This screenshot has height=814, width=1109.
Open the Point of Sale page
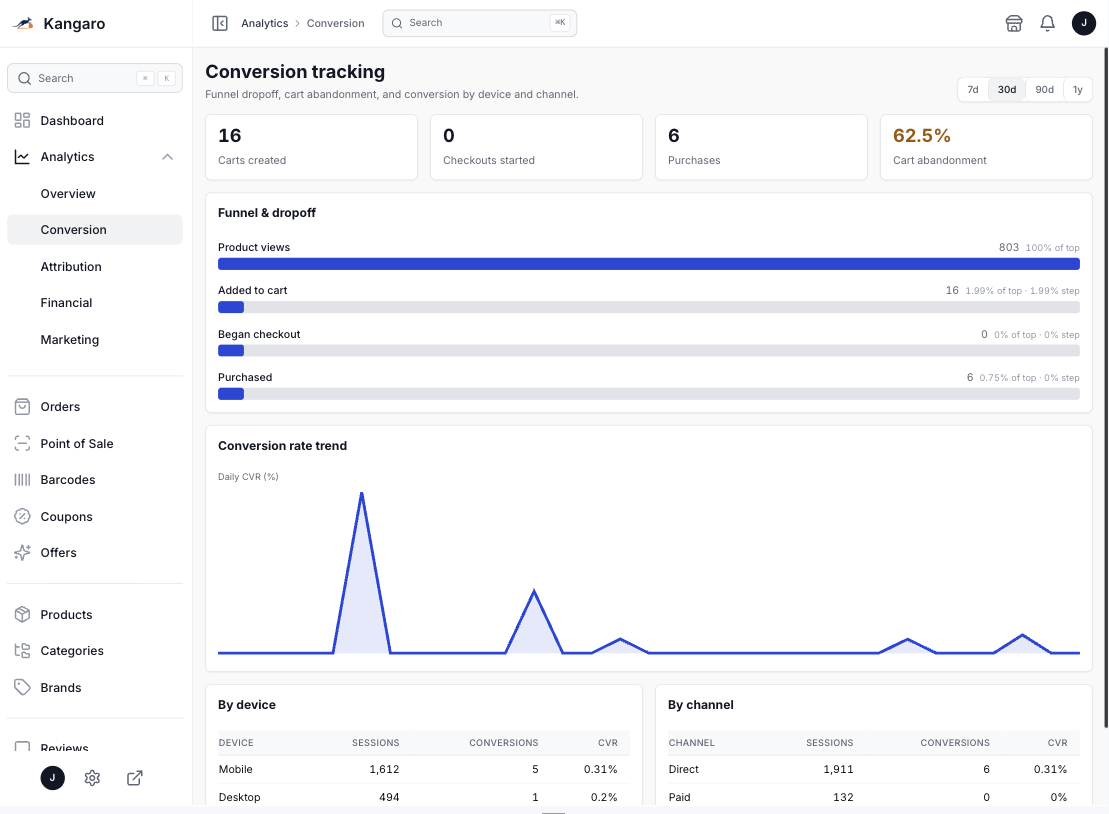click(95, 443)
